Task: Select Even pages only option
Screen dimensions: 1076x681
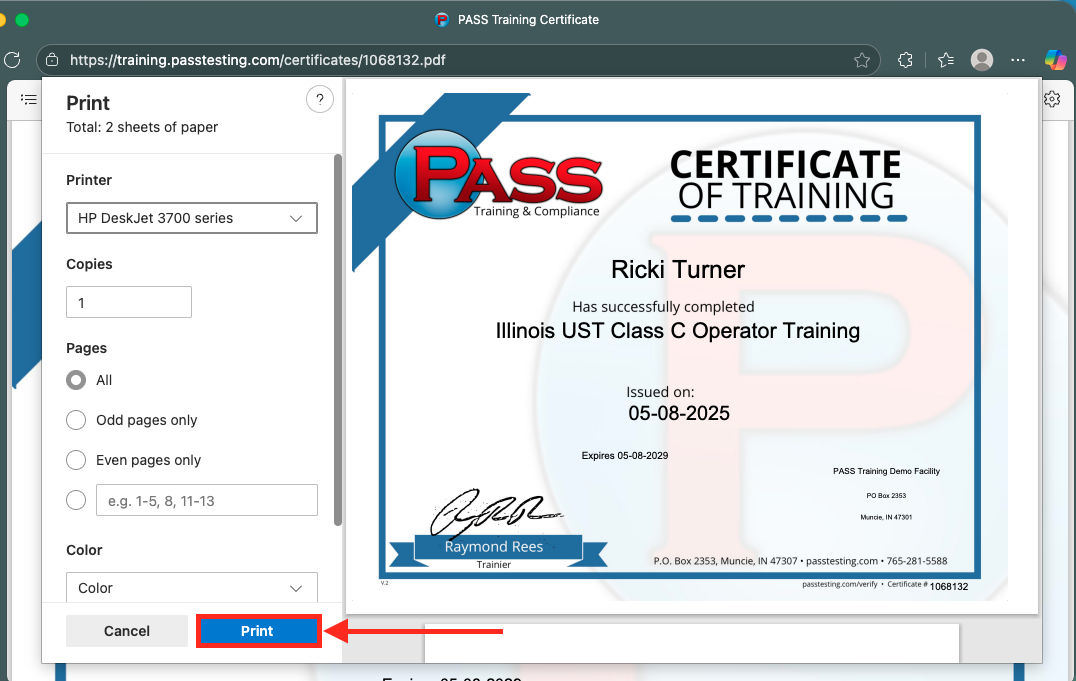Action: [x=76, y=460]
